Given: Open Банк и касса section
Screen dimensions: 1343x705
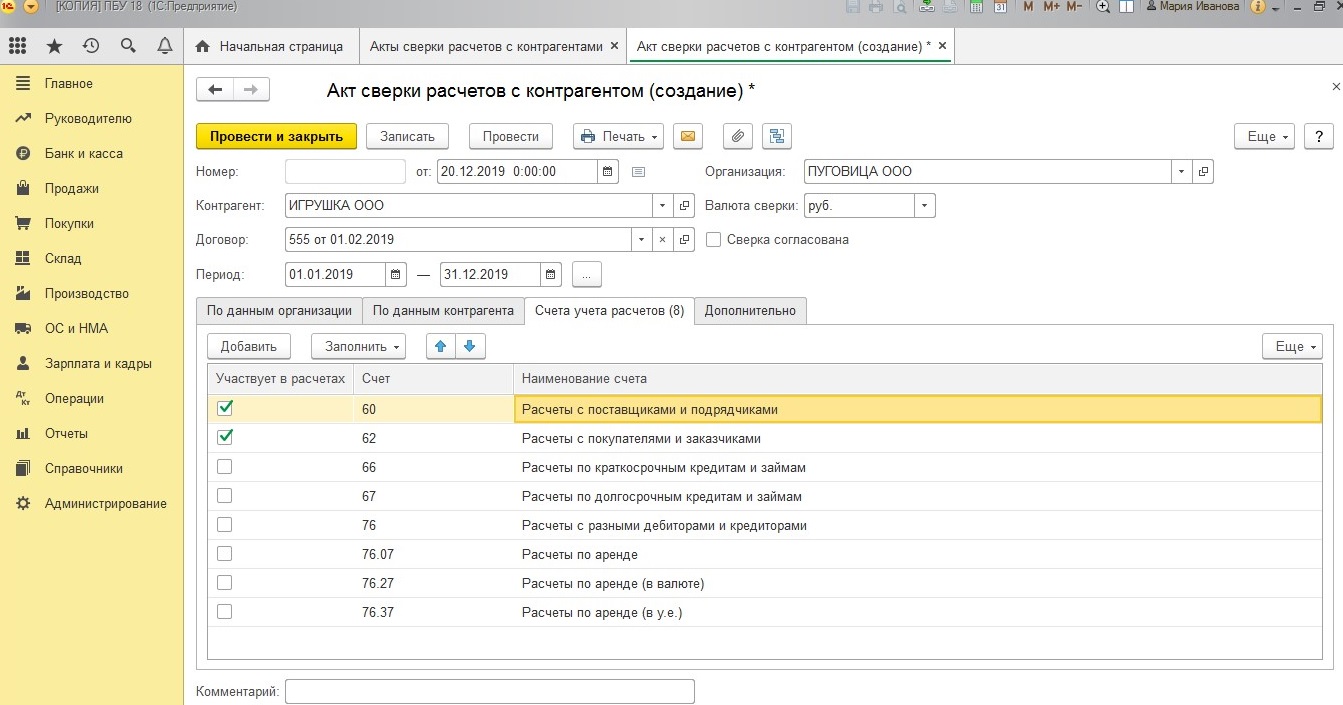Looking at the screenshot, I should pos(83,154).
